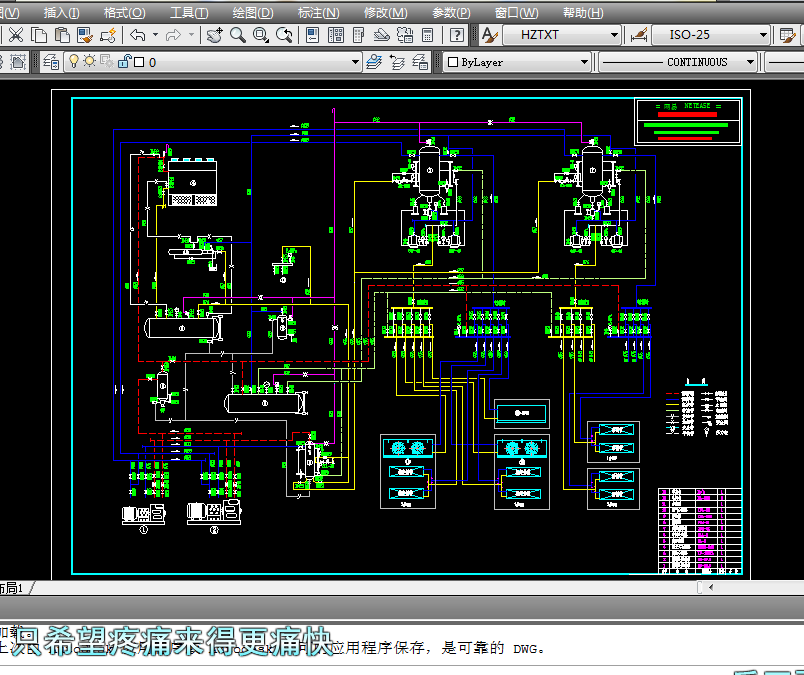Viewport: 804px width, 675px height.
Task: Open the Properties palette icon
Action: click(312, 35)
